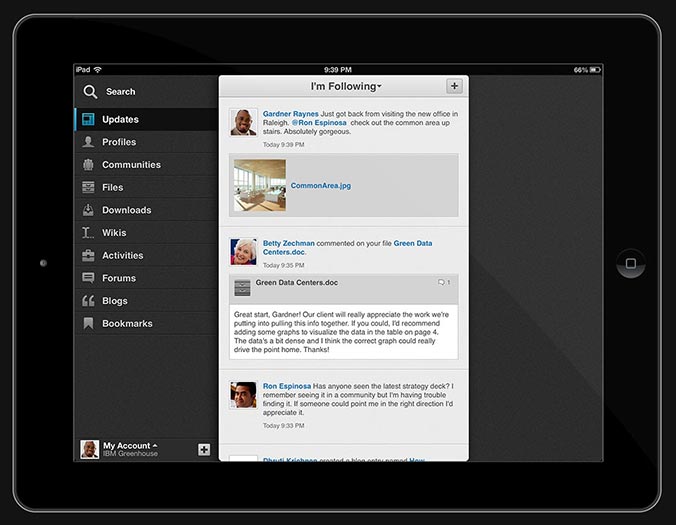Open the Profiles section icon
The height and width of the screenshot is (525, 676).
pos(89,142)
